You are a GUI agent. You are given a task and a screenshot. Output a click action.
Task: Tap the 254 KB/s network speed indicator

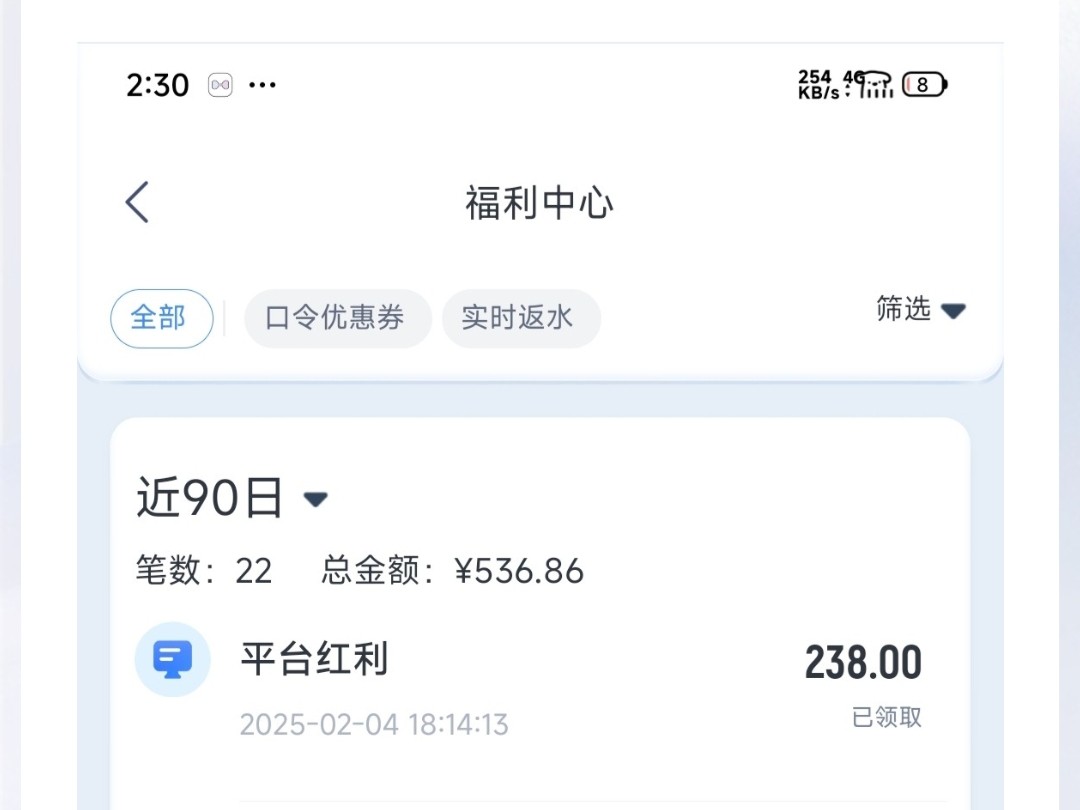coord(816,84)
